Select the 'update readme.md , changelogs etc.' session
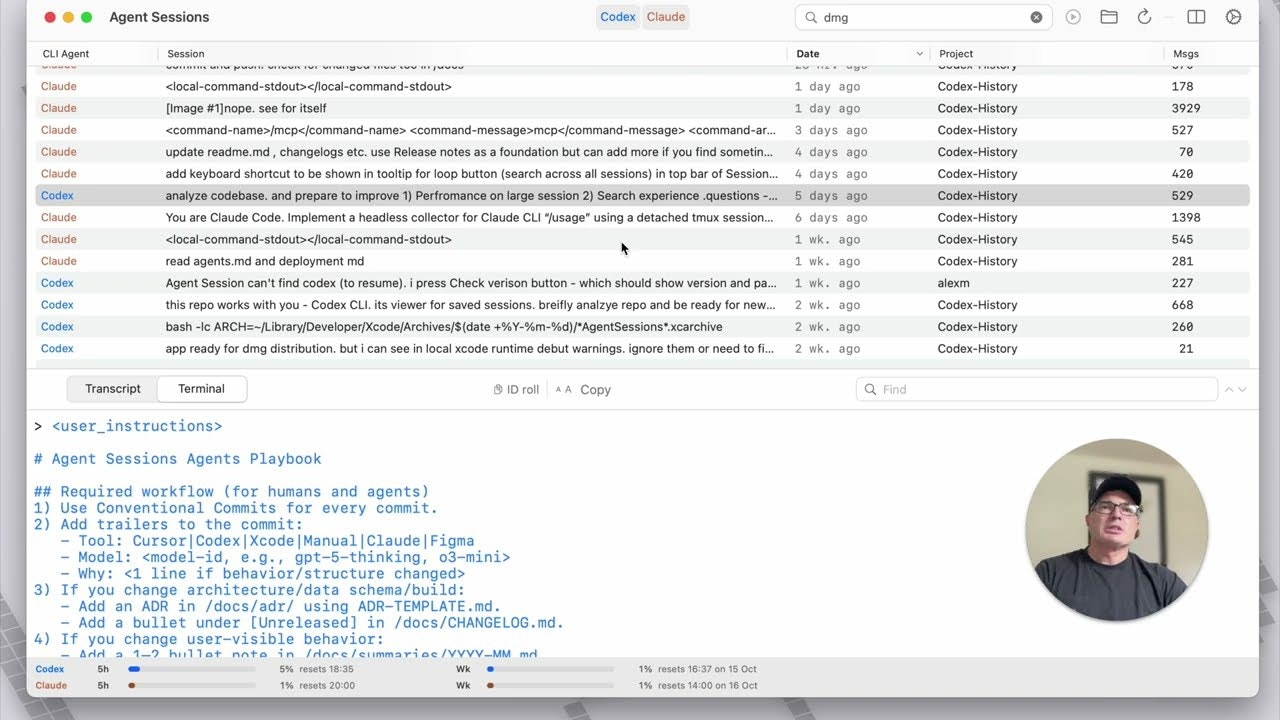The image size is (1280, 720). point(642,152)
